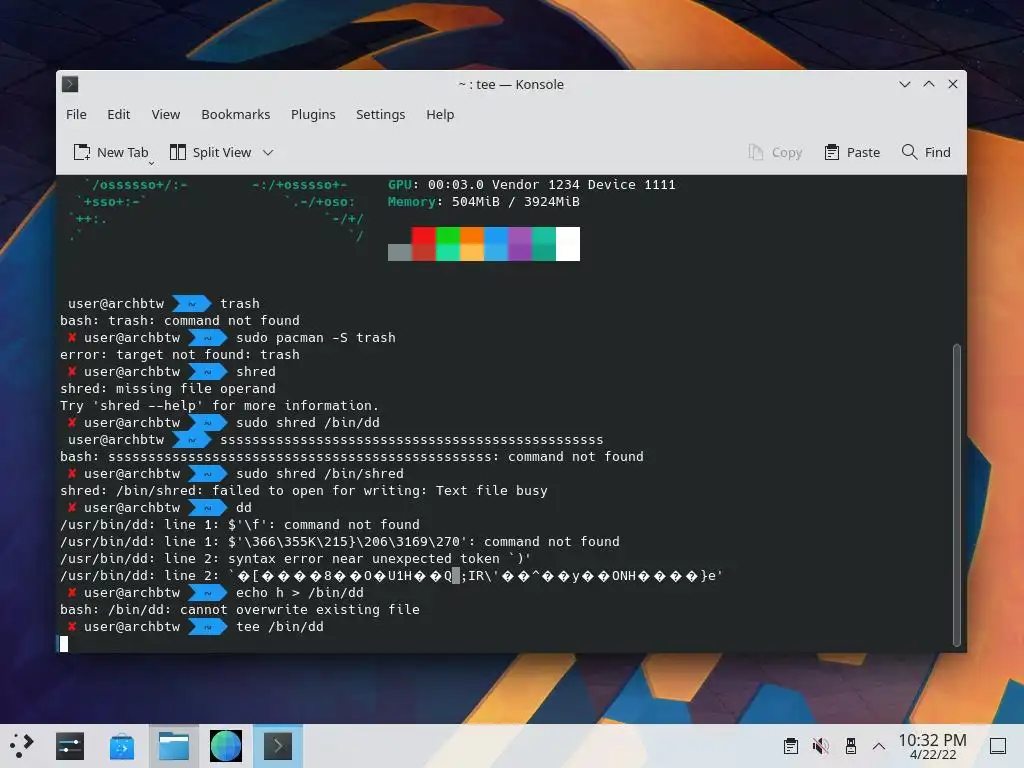Open the Bookmarks menu

236,114
